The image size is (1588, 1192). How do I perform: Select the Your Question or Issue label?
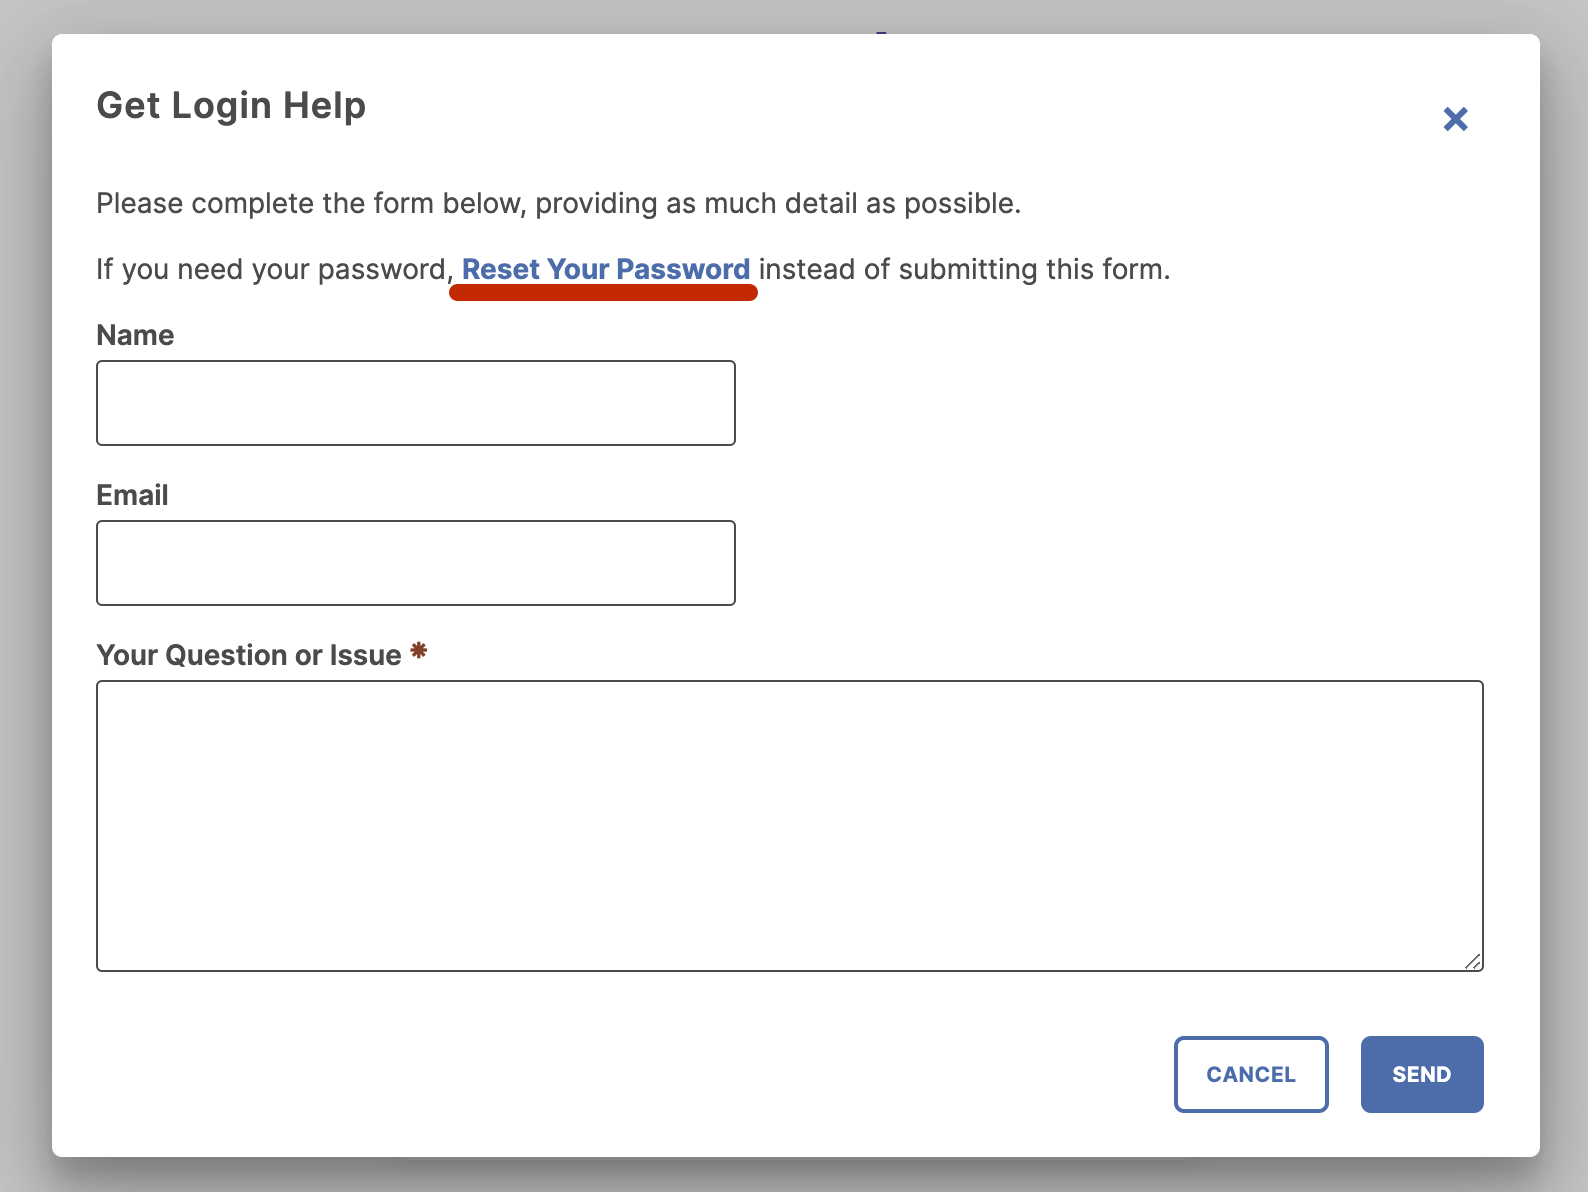[x=249, y=655]
